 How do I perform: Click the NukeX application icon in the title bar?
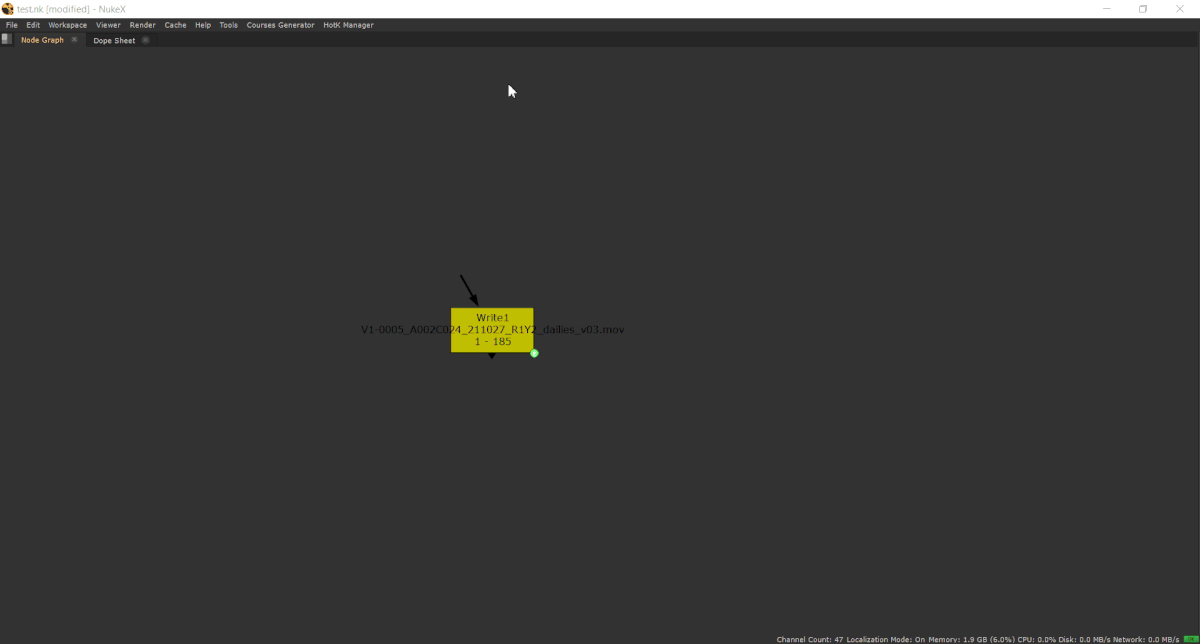pyautogui.click(x=8, y=8)
